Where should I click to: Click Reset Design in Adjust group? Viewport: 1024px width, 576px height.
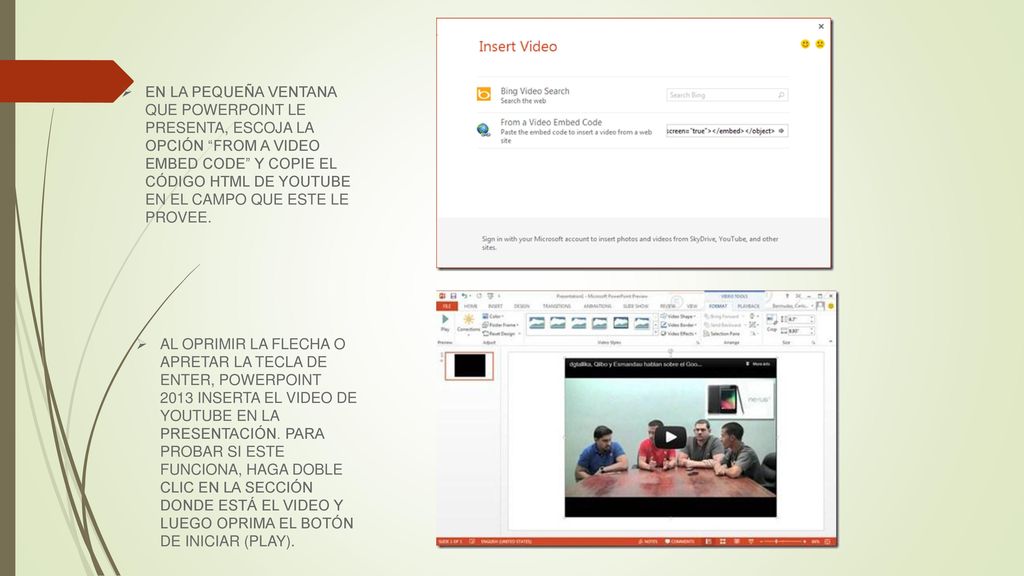coord(500,334)
